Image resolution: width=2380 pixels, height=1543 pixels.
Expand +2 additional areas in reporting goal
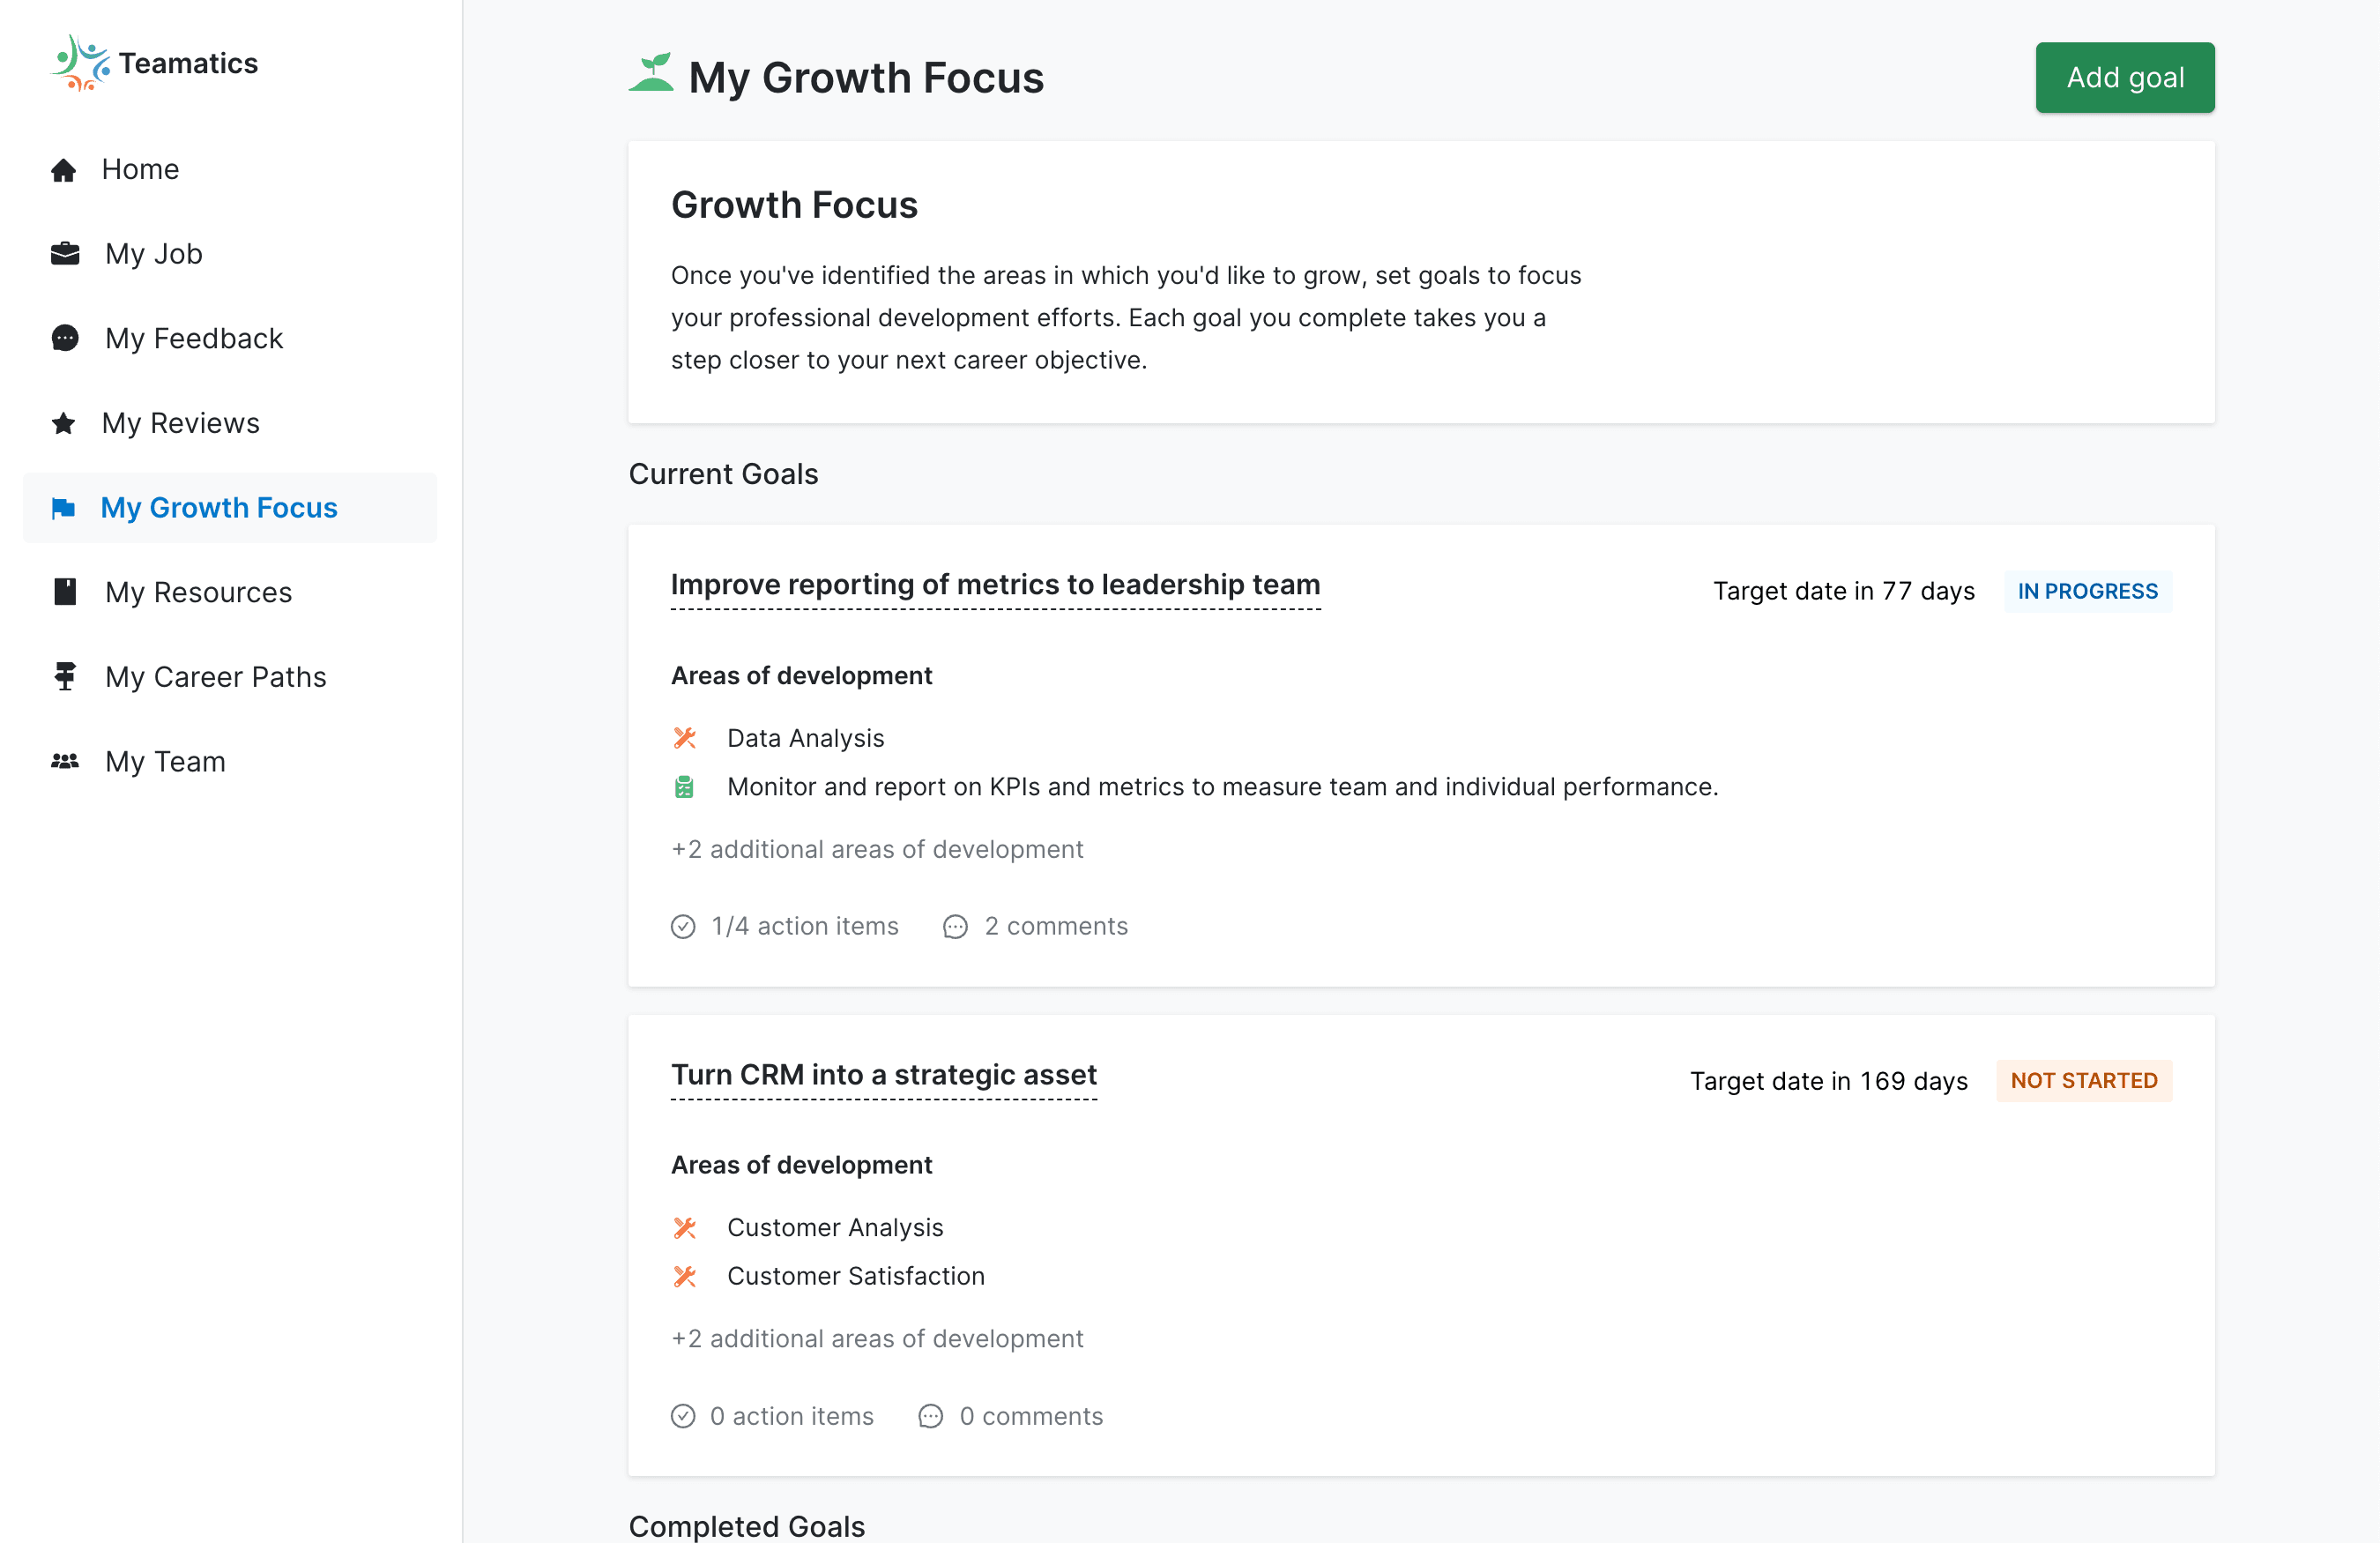click(x=877, y=849)
